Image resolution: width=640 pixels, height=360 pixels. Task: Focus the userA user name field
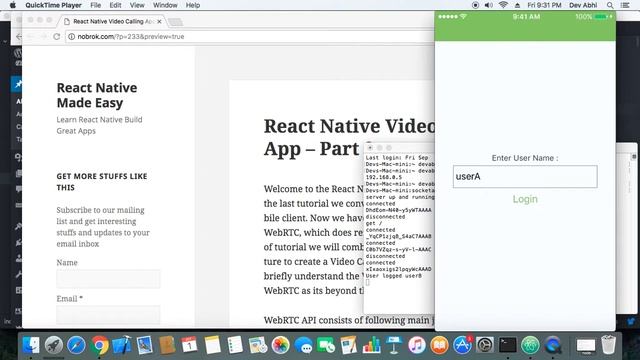pyautogui.click(x=525, y=177)
